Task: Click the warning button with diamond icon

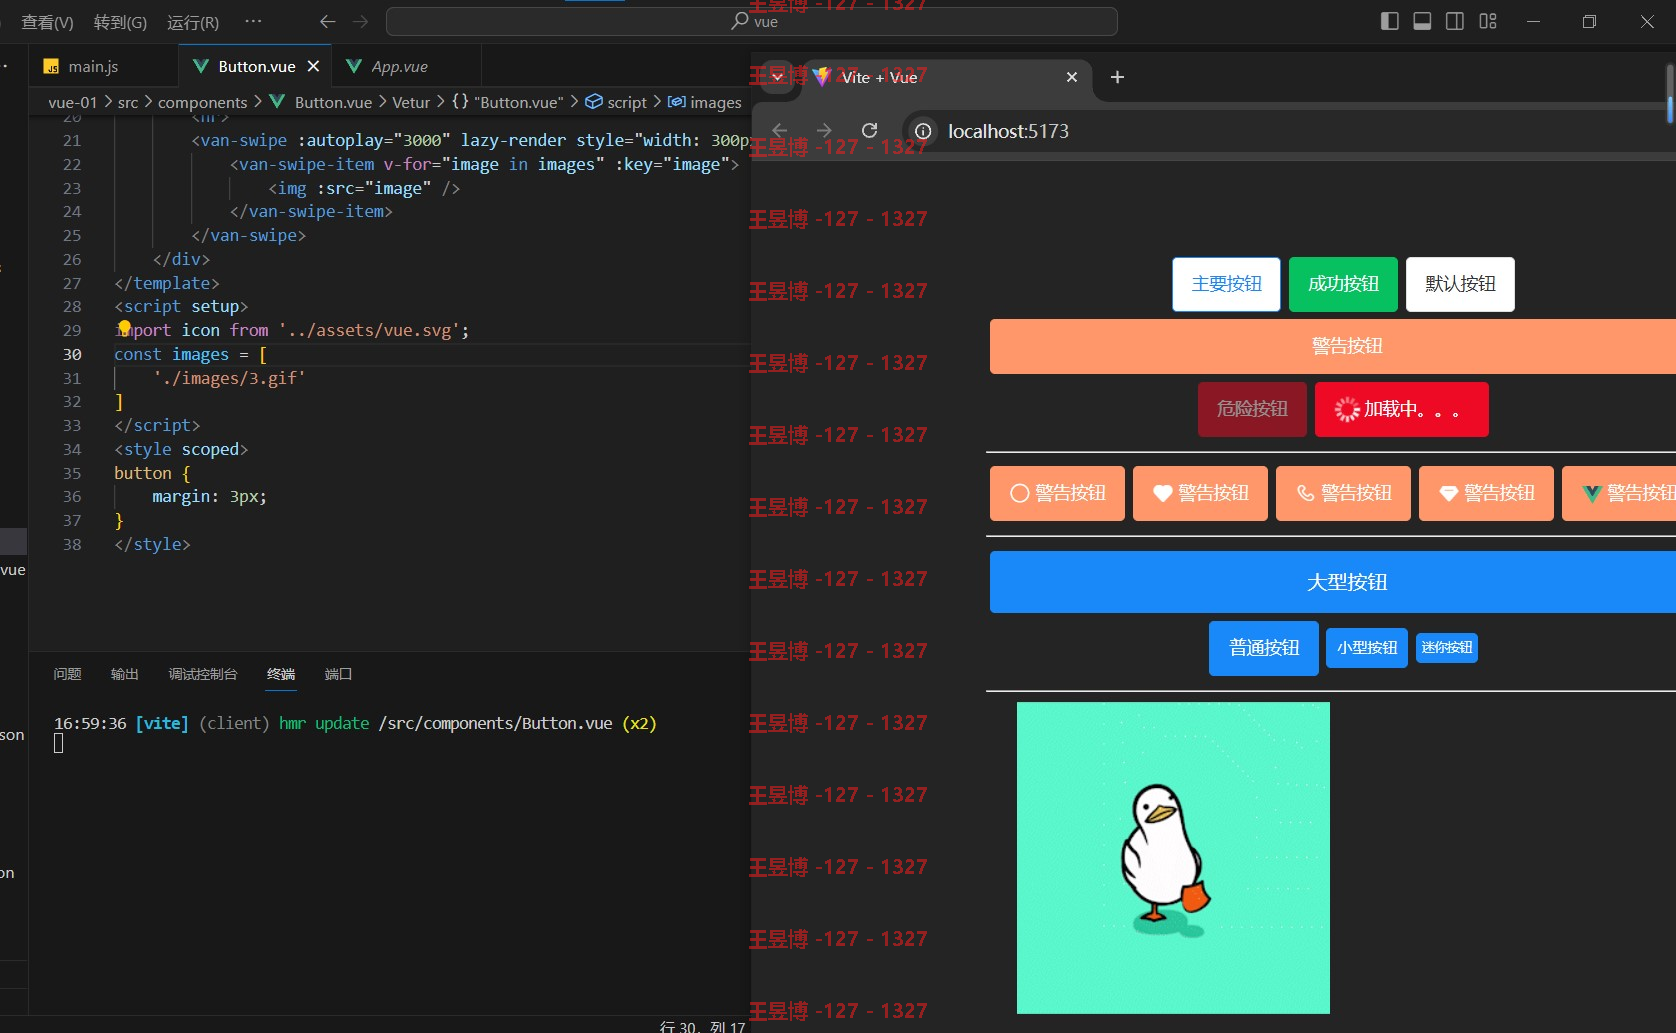Action: [1486, 493]
